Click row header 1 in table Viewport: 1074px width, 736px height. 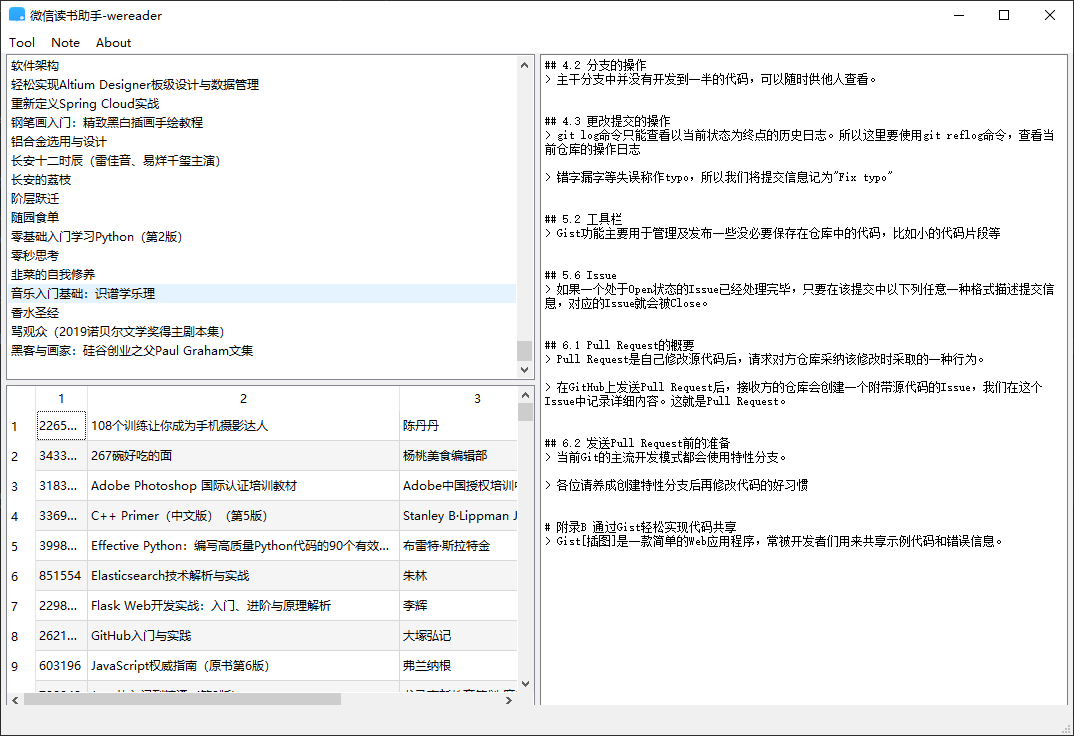tap(21, 426)
